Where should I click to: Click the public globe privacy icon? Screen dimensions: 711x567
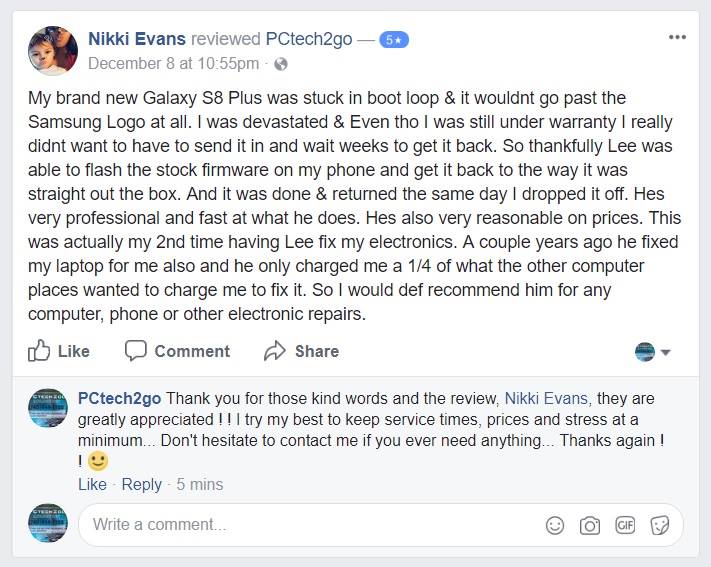coord(281,64)
